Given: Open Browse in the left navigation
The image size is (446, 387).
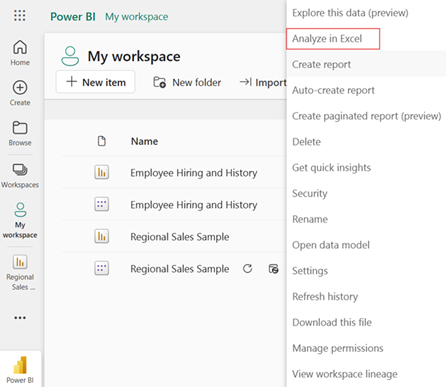Looking at the screenshot, I should [x=20, y=133].
